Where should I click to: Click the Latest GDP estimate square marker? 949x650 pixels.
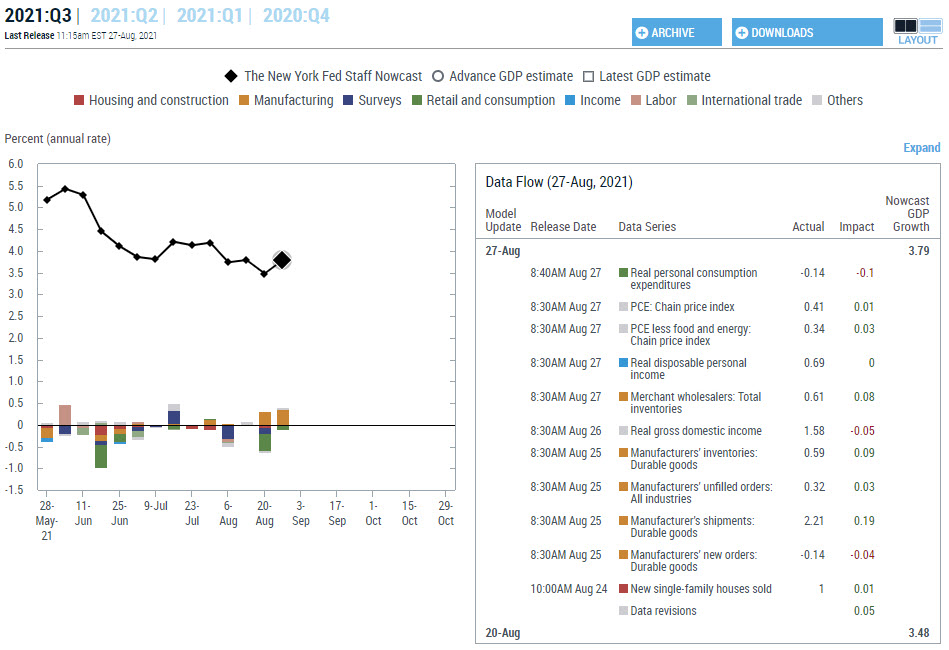point(589,76)
